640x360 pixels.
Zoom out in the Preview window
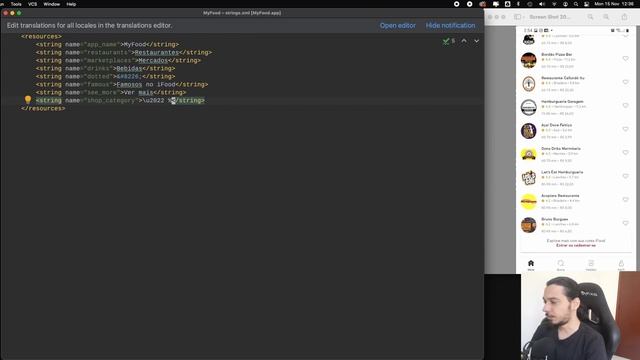[x=591, y=17]
